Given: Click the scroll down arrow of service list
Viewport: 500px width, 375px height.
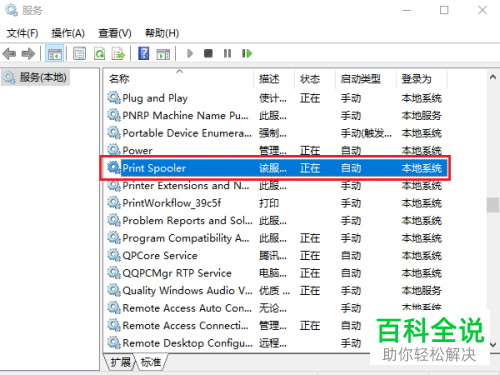Looking at the screenshot, I should click(x=493, y=345).
